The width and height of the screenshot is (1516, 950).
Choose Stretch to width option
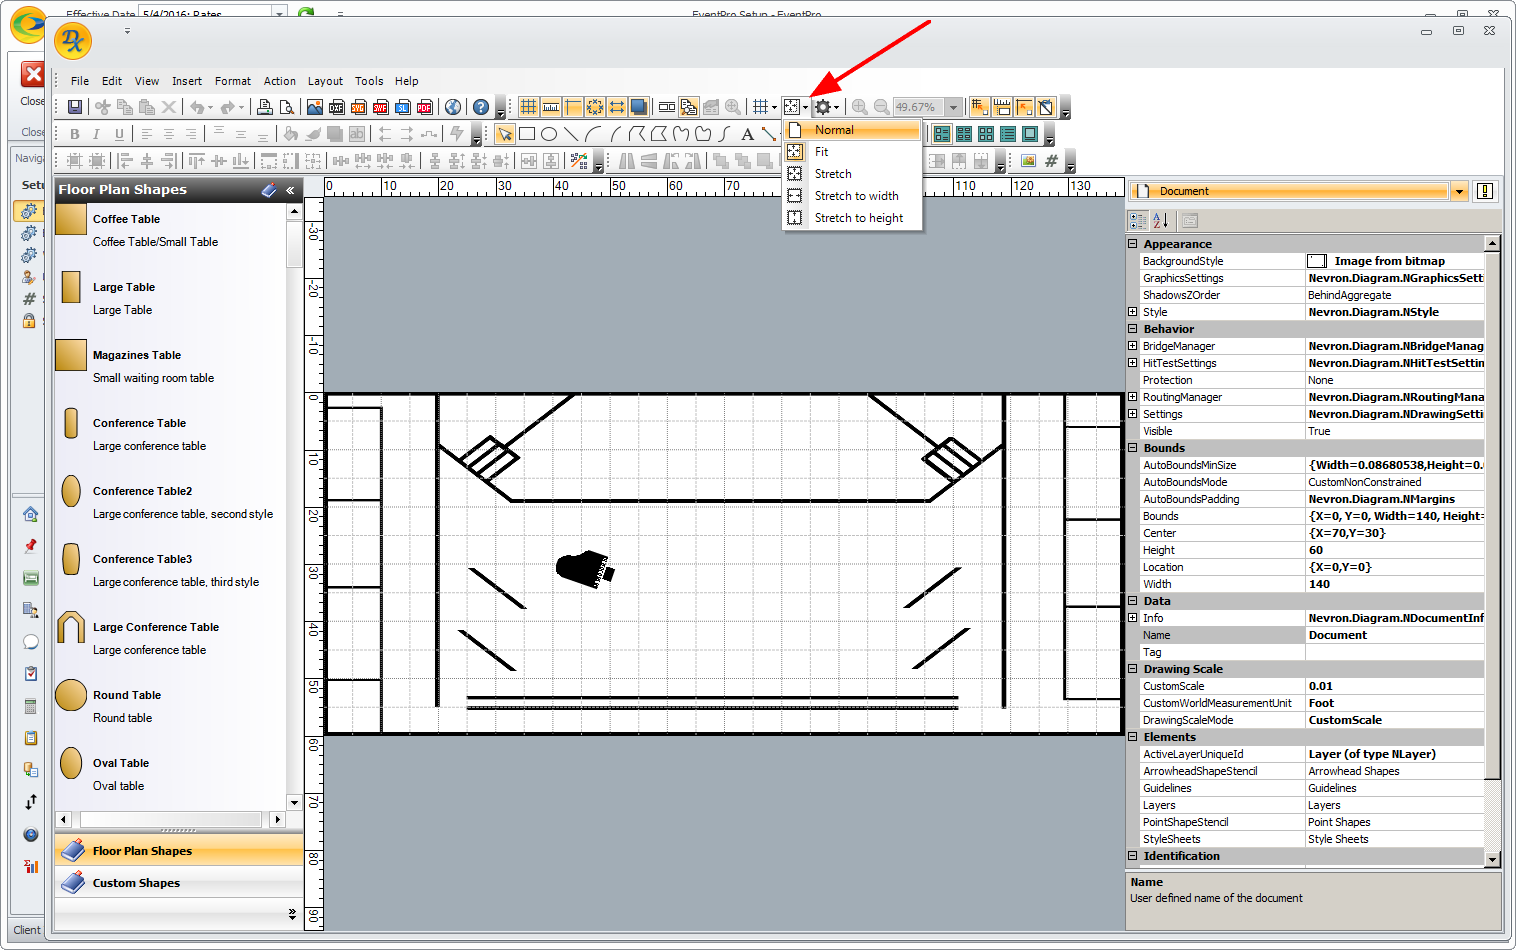coord(852,196)
